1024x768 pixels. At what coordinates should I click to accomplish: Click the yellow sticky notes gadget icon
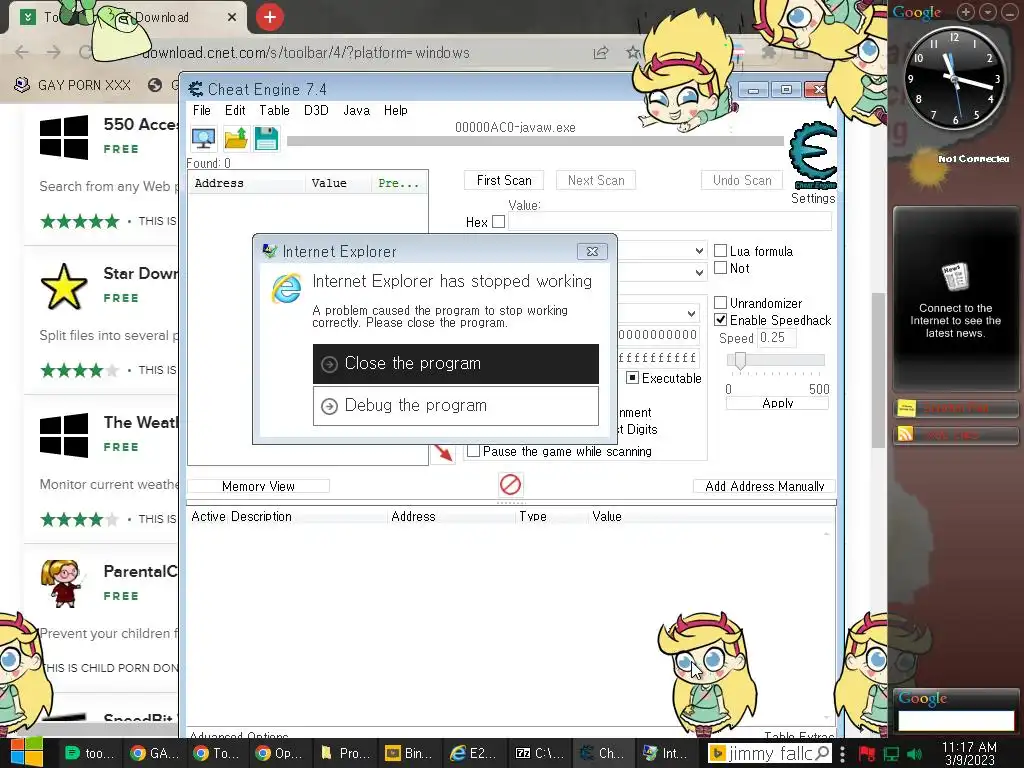pos(906,408)
